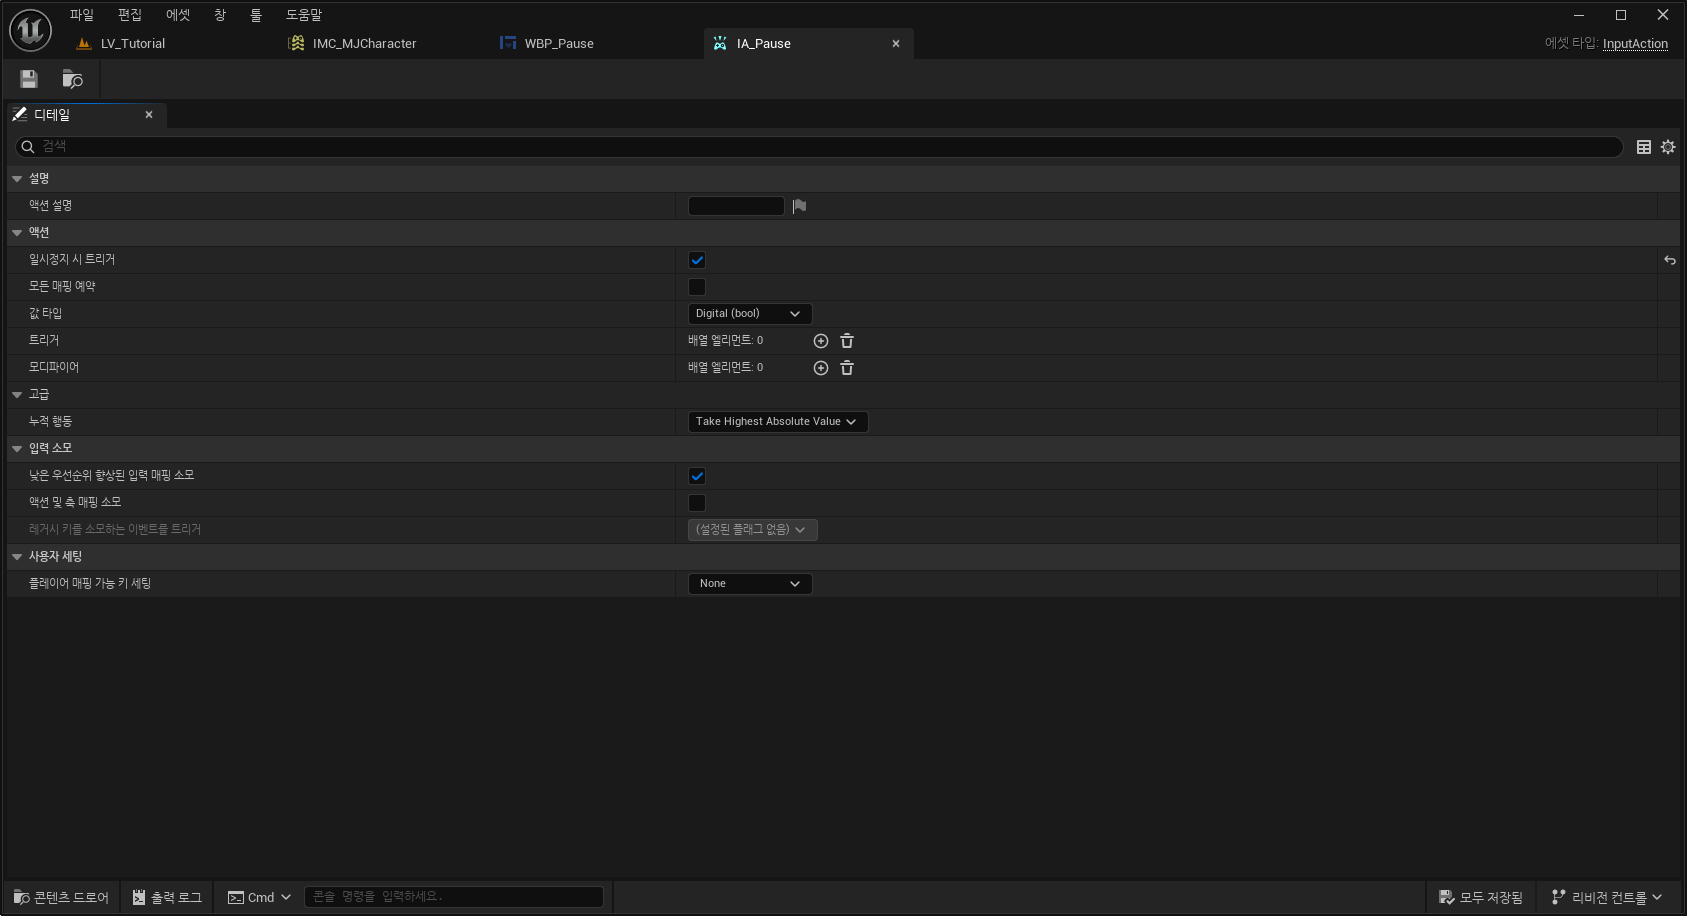Click the 트리거 property label
Viewport: 1687px width, 916px height.
[44, 341]
